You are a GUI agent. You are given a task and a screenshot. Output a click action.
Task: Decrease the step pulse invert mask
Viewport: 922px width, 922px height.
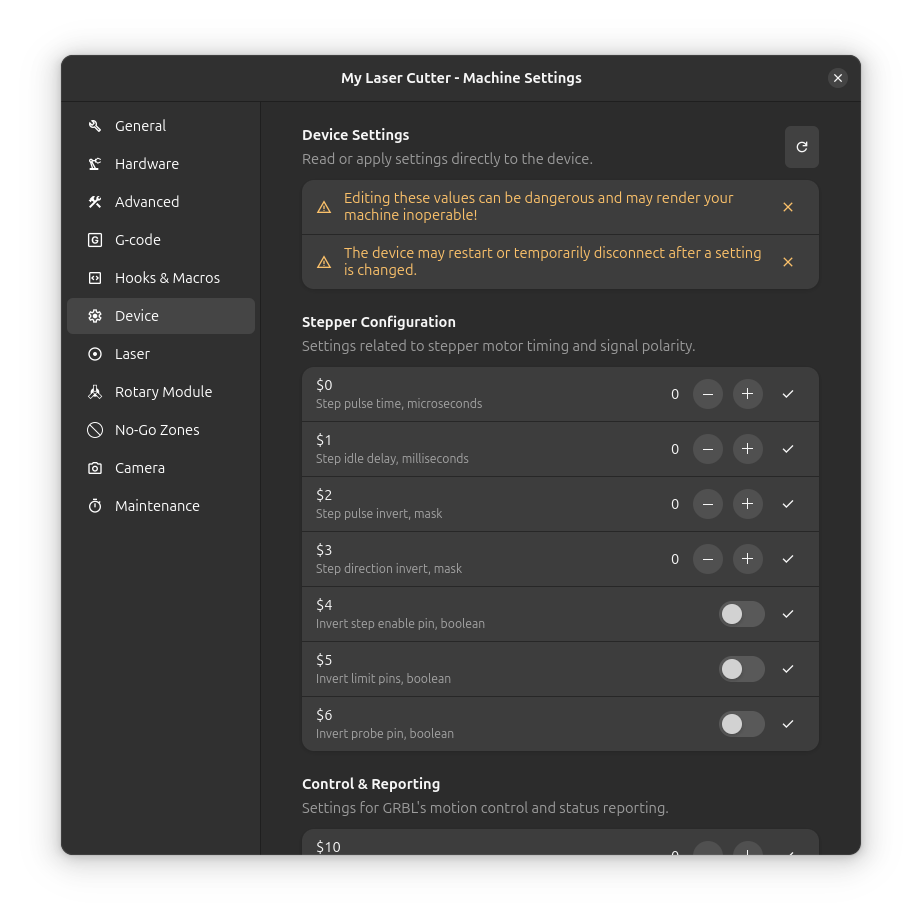[708, 504]
